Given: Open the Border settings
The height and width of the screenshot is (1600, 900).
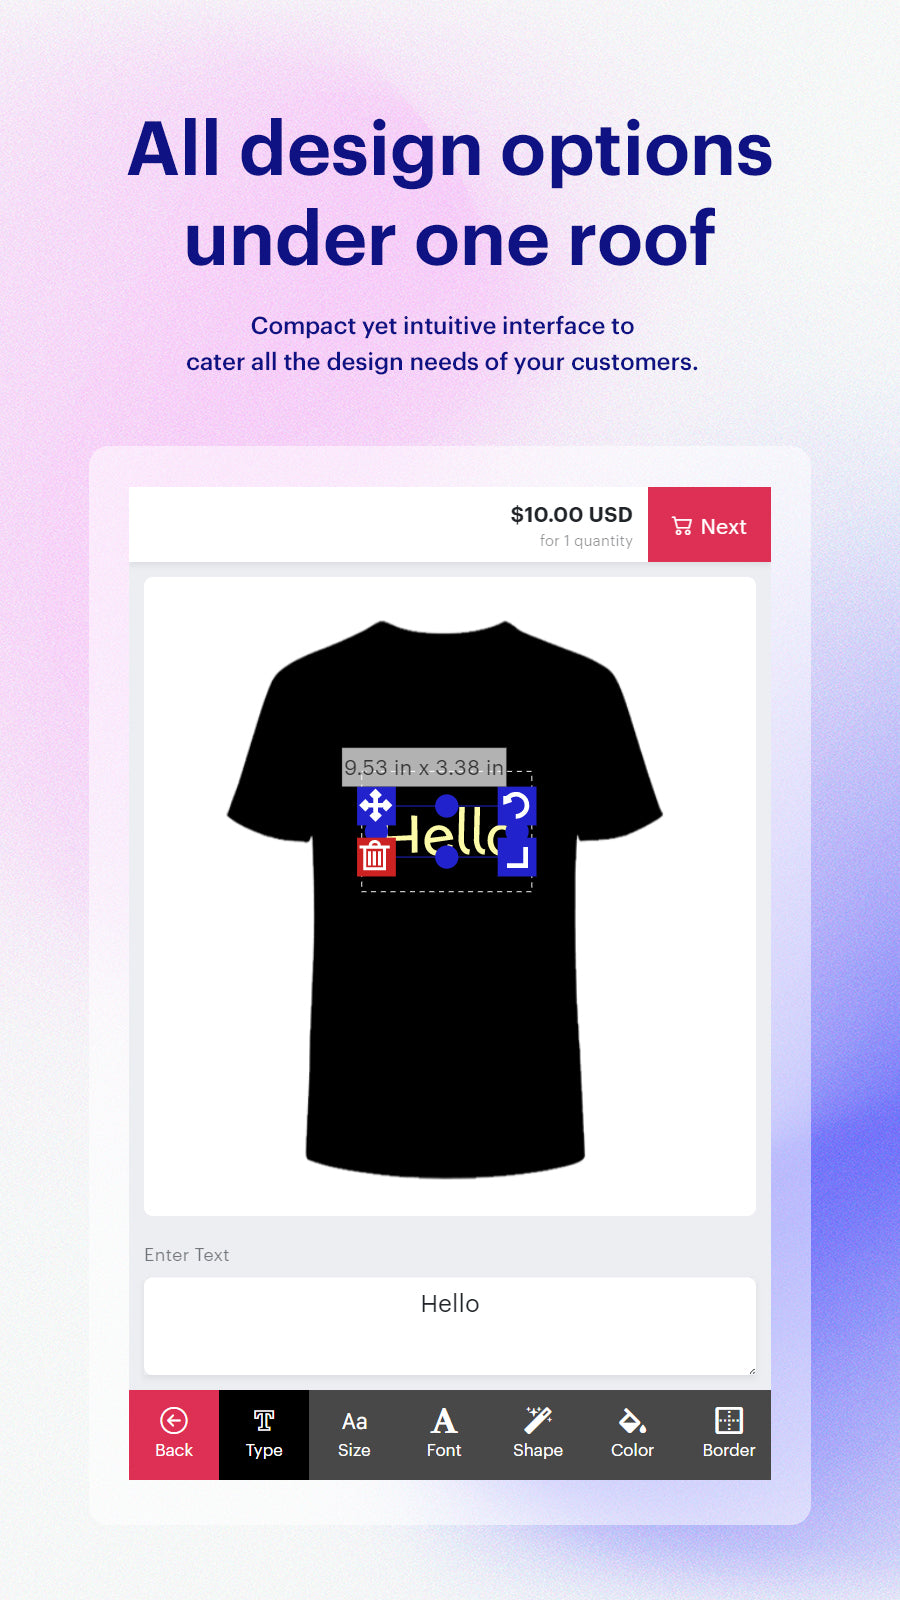Looking at the screenshot, I should 729,1435.
